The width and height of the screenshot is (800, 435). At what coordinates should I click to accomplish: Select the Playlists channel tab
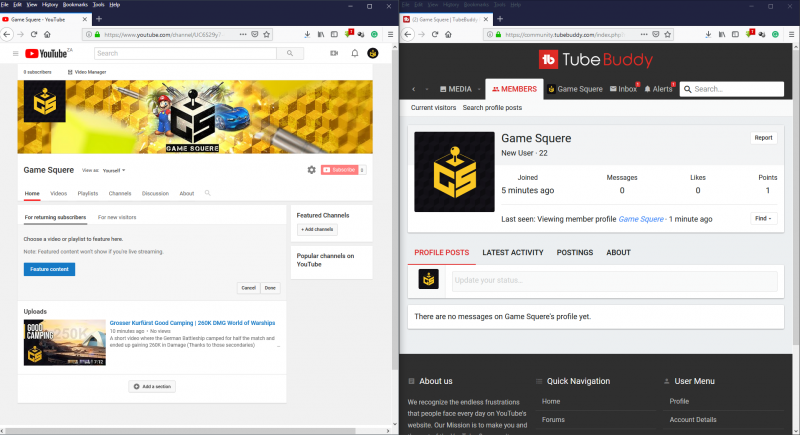point(88,193)
